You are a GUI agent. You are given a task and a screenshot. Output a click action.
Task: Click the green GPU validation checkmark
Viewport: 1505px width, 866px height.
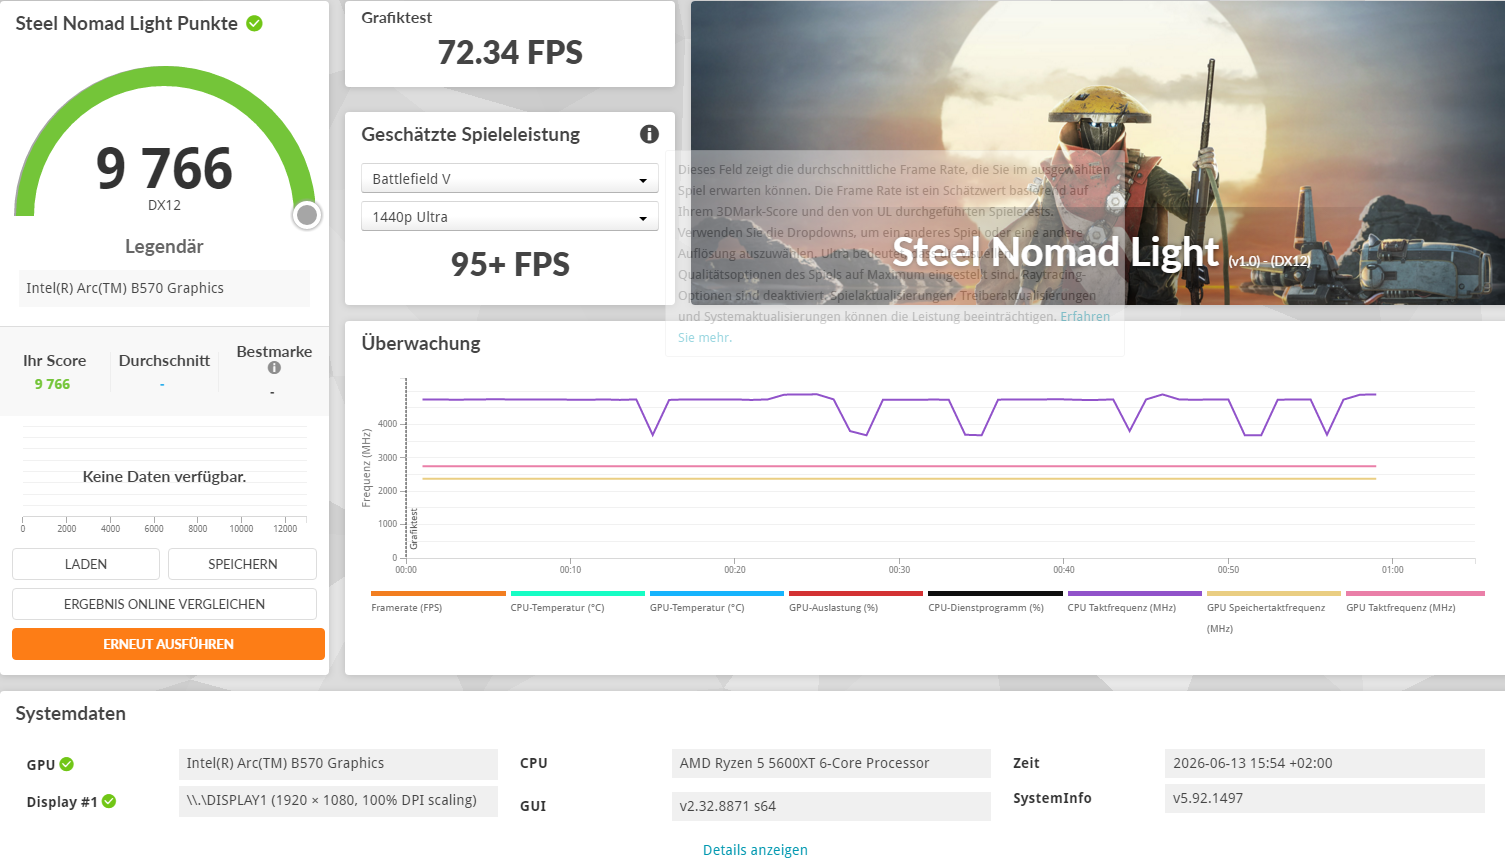point(67,764)
